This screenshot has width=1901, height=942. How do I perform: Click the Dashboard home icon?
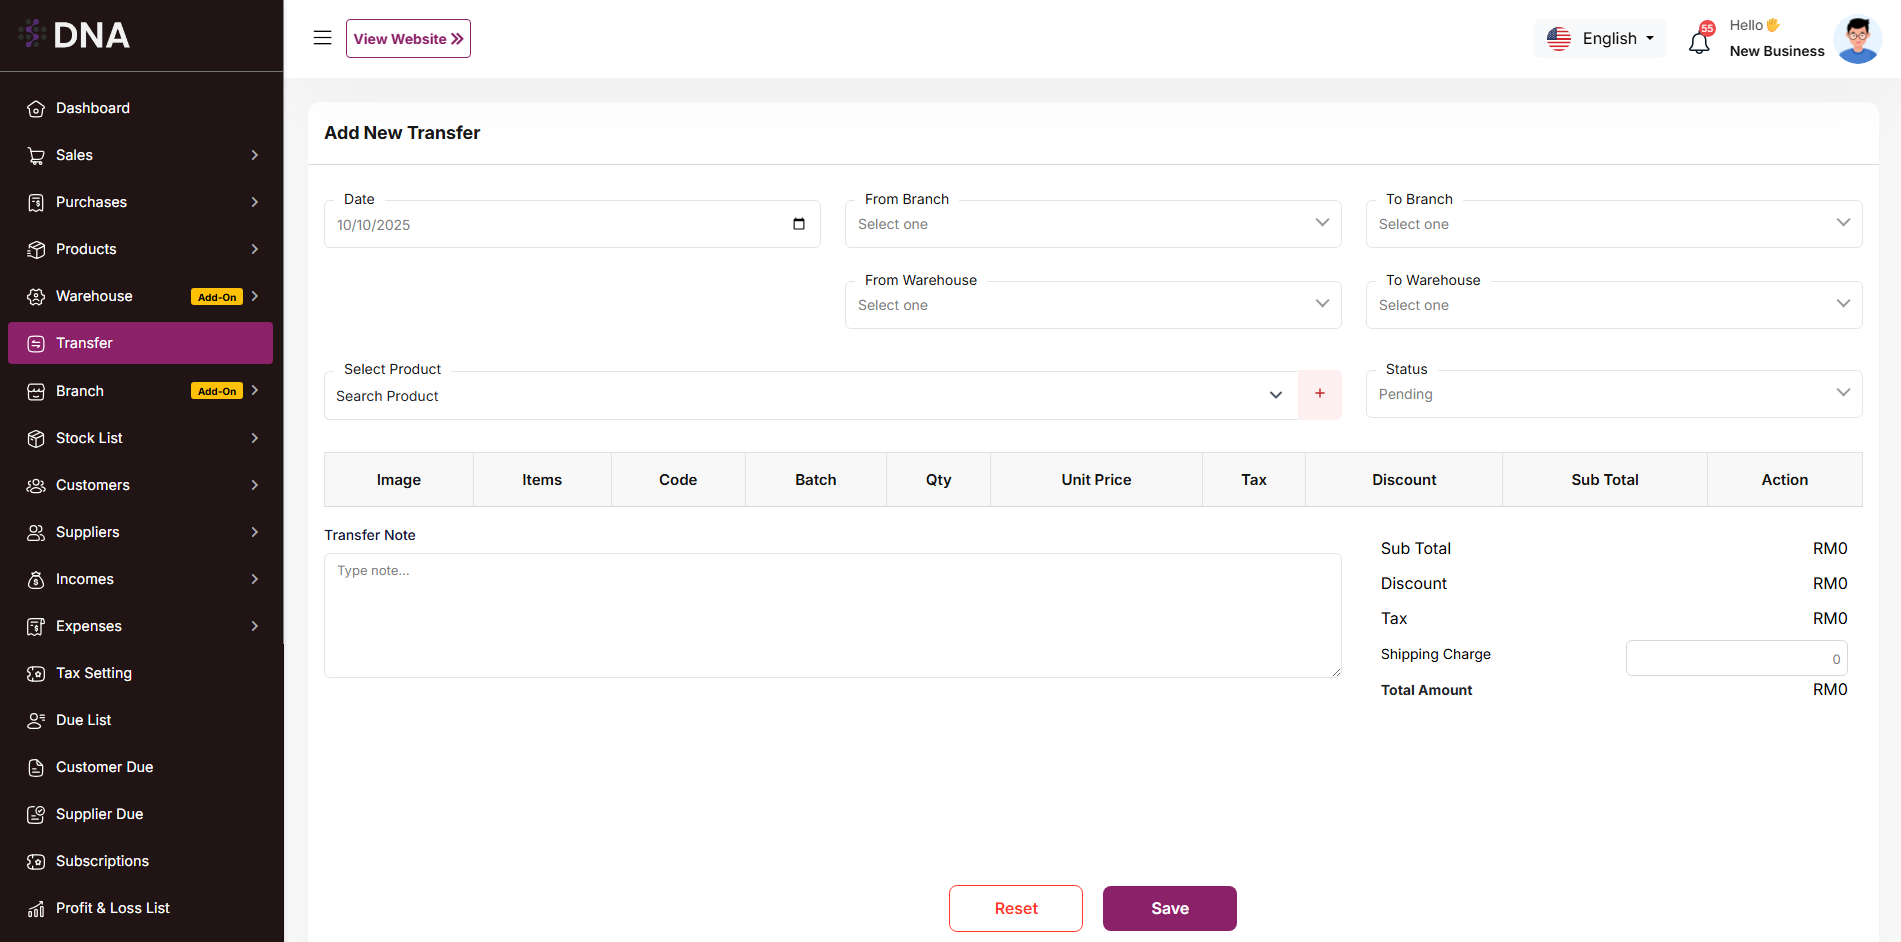pyautogui.click(x=36, y=108)
